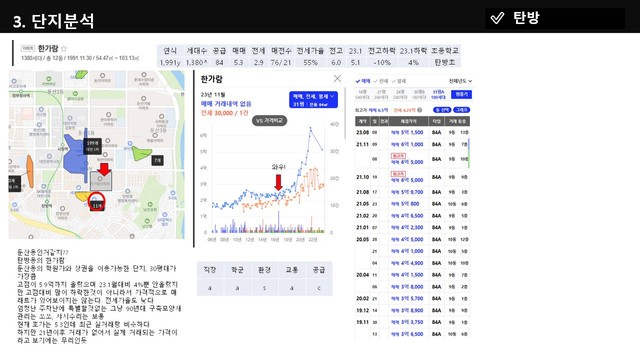Screen dimensions: 640x360
Task: Toggle the 전세 checkmark filter
Action: point(381,81)
